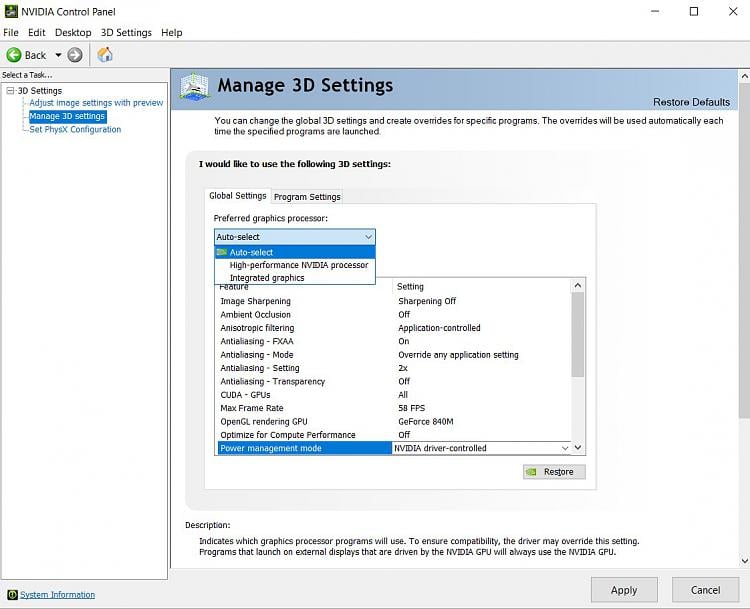Viewport: 750px width, 609px height.
Task: Click main page scroll down arrow
Action: [744, 561]
